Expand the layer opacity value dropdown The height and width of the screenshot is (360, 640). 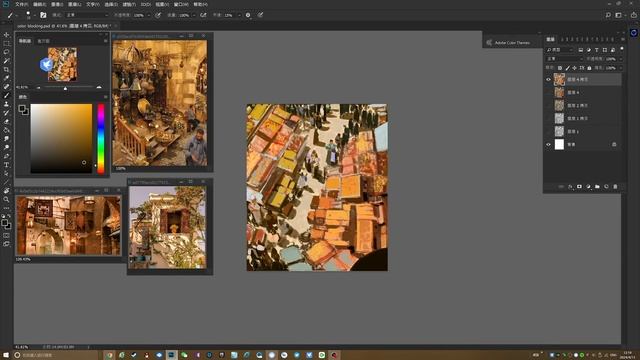point(620,59)
